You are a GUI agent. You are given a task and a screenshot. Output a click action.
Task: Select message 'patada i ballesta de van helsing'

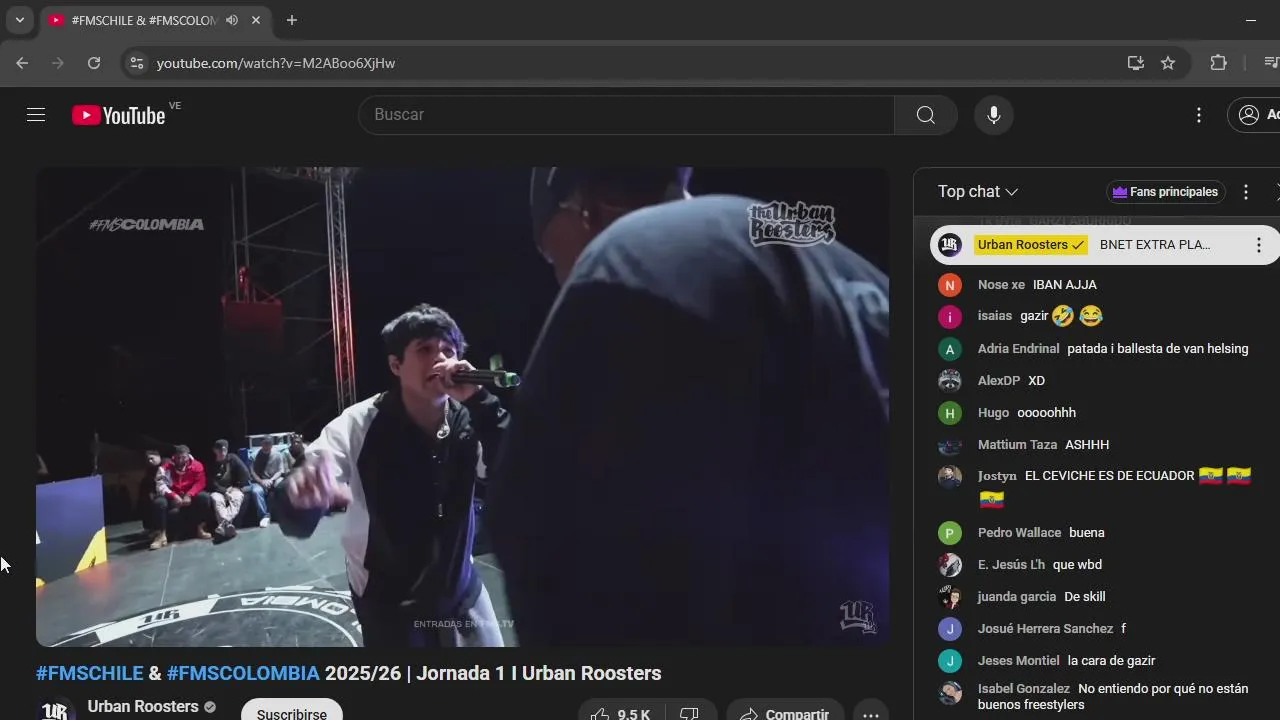[x=1158, y=349]
